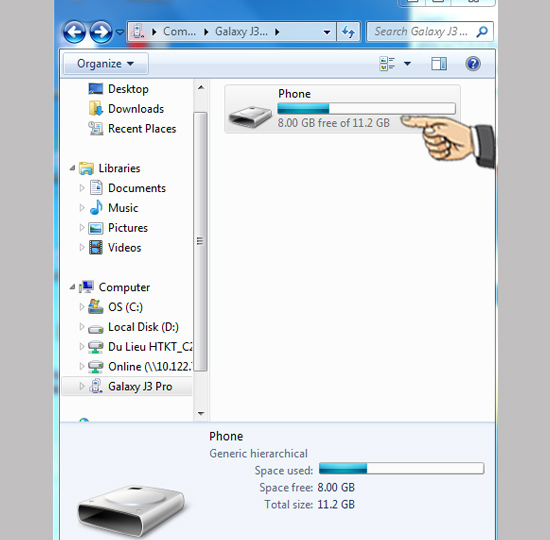Expand the Pictures library
Screen dimensions: 550x540
[82, 228]
